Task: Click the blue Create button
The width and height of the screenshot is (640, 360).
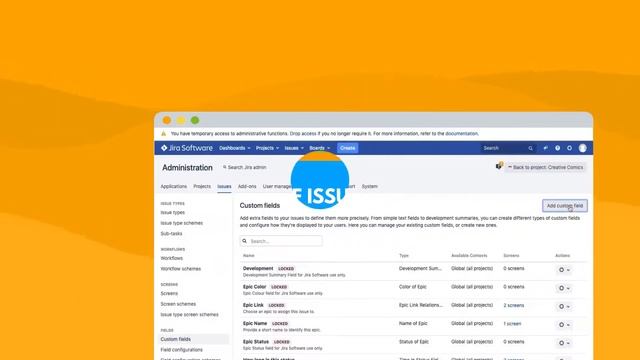Action: click(x=347, y=148)
